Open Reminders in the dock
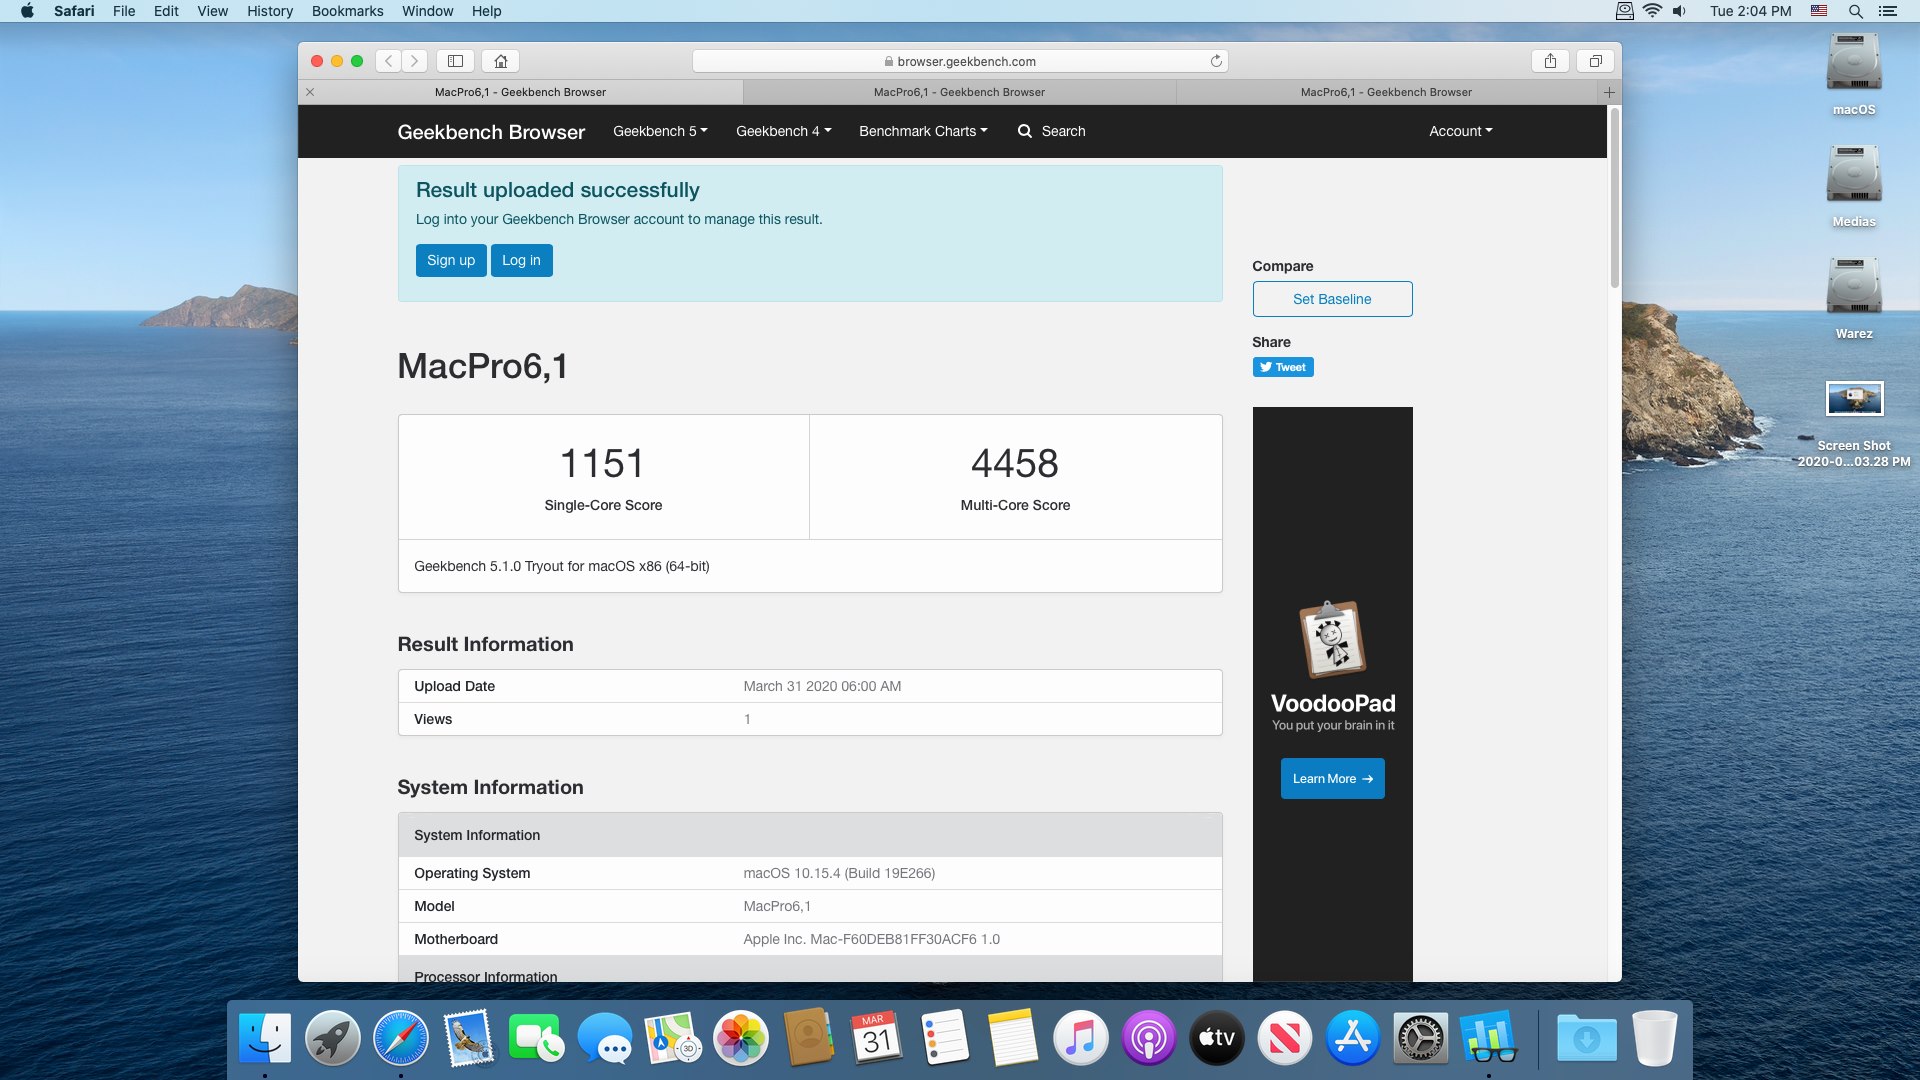The image size is (1920, 1080). [x=945, y=1039]
